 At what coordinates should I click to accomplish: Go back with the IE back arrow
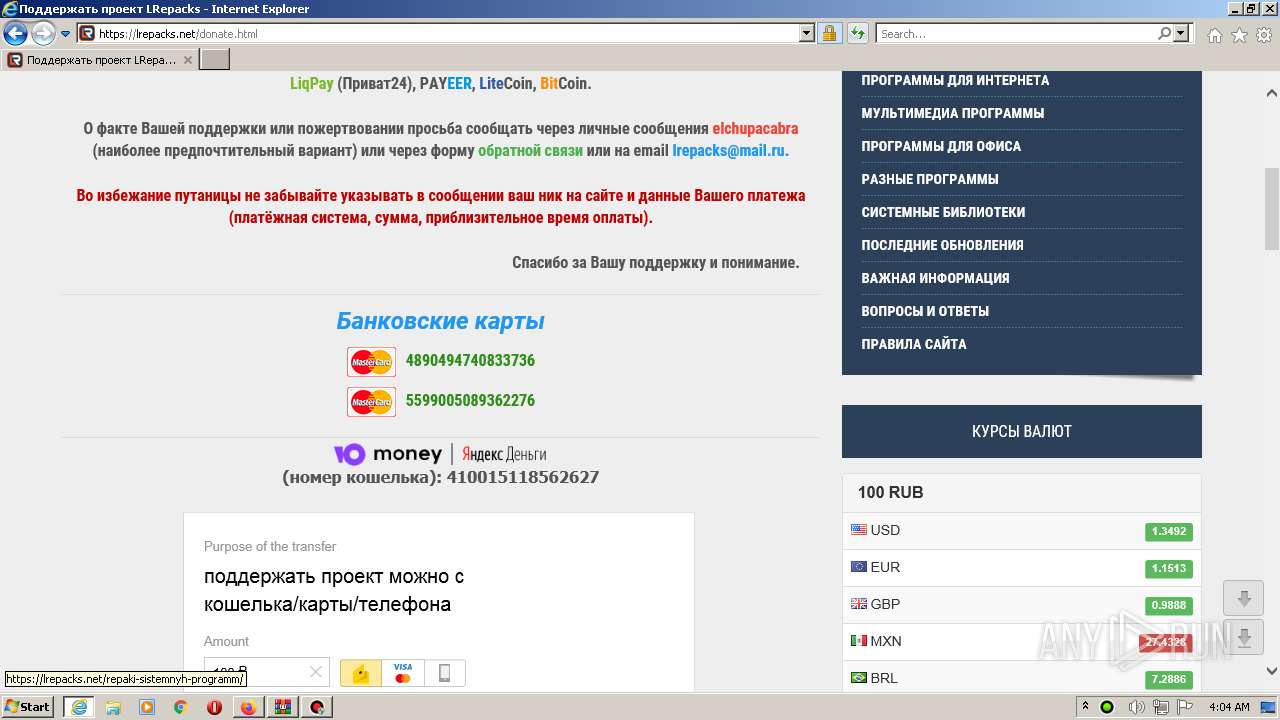click(15, 33)
